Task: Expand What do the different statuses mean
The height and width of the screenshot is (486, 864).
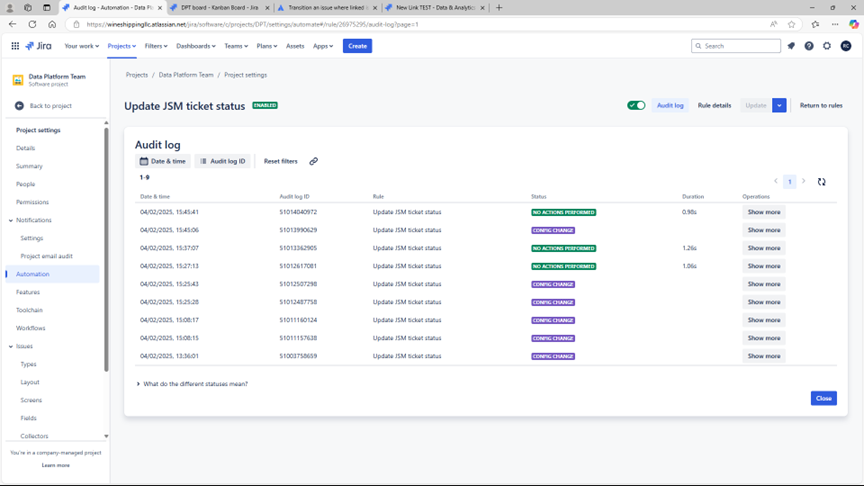Action: tap(192, 384)
